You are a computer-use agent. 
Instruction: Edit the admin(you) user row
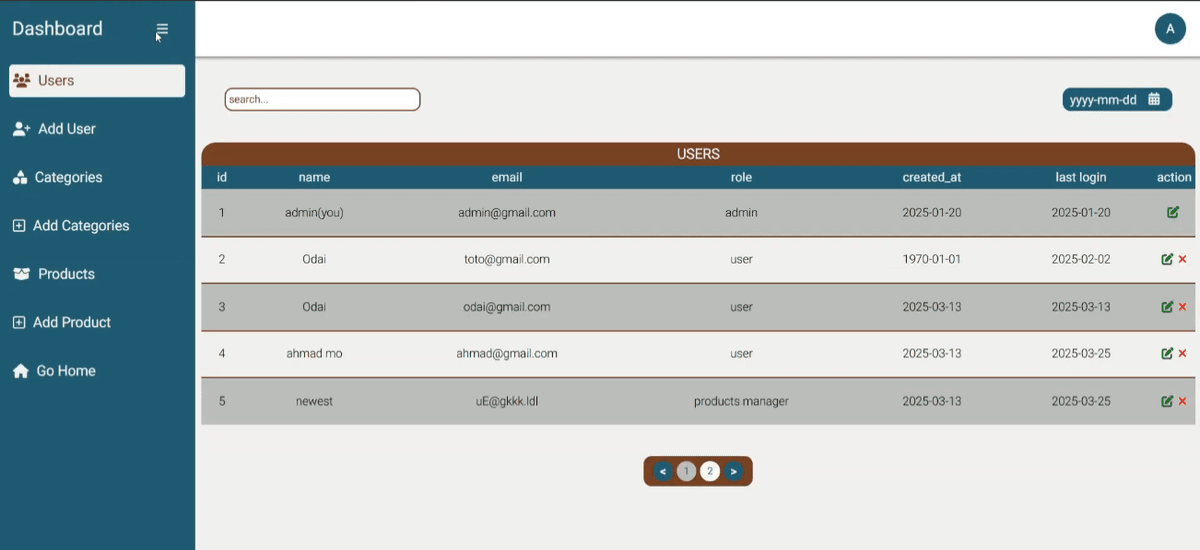(1173, 212)
